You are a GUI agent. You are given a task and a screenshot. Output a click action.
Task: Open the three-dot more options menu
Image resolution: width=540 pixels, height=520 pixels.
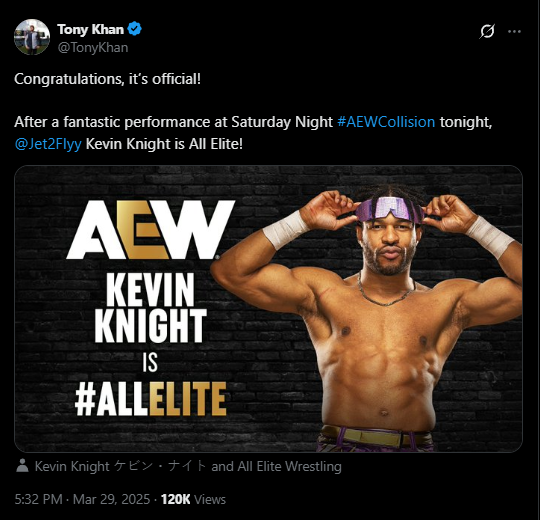tap(514, 32)
